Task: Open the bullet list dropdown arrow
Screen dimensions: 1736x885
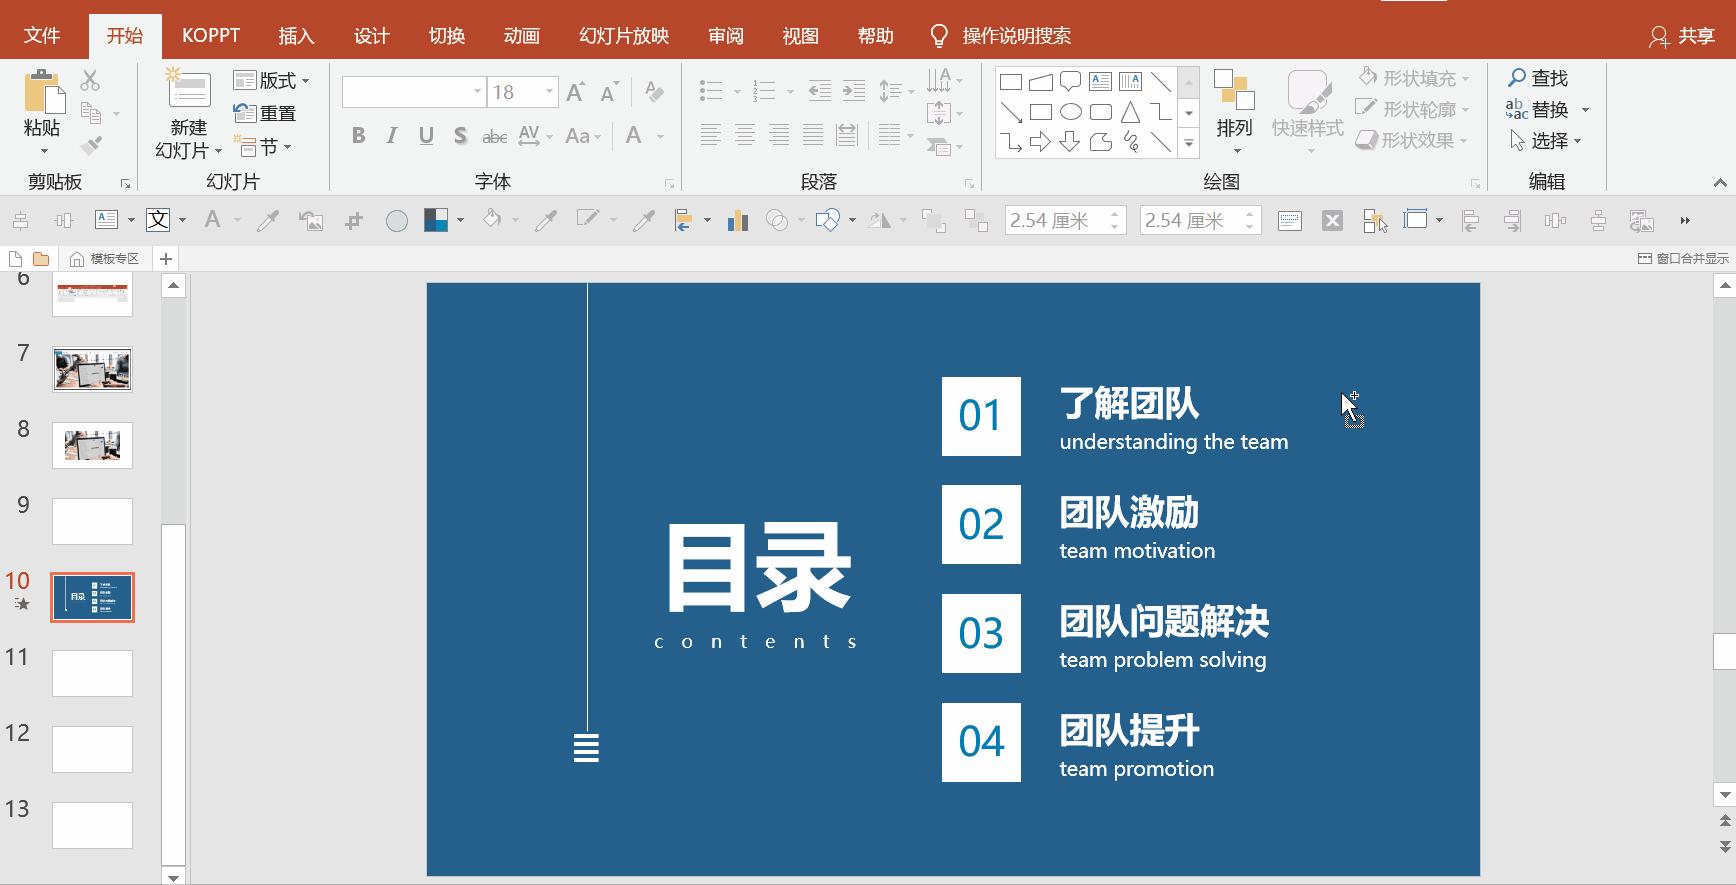Action: [737, 92]
